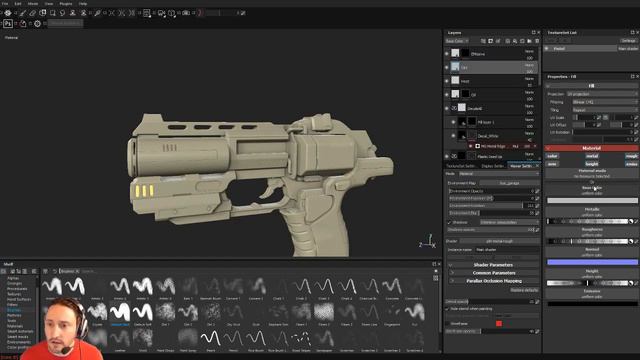The height and width of the screenshot is (360, 640).
Task: Select the Eraser tool
Action: [x=33, y=13]
